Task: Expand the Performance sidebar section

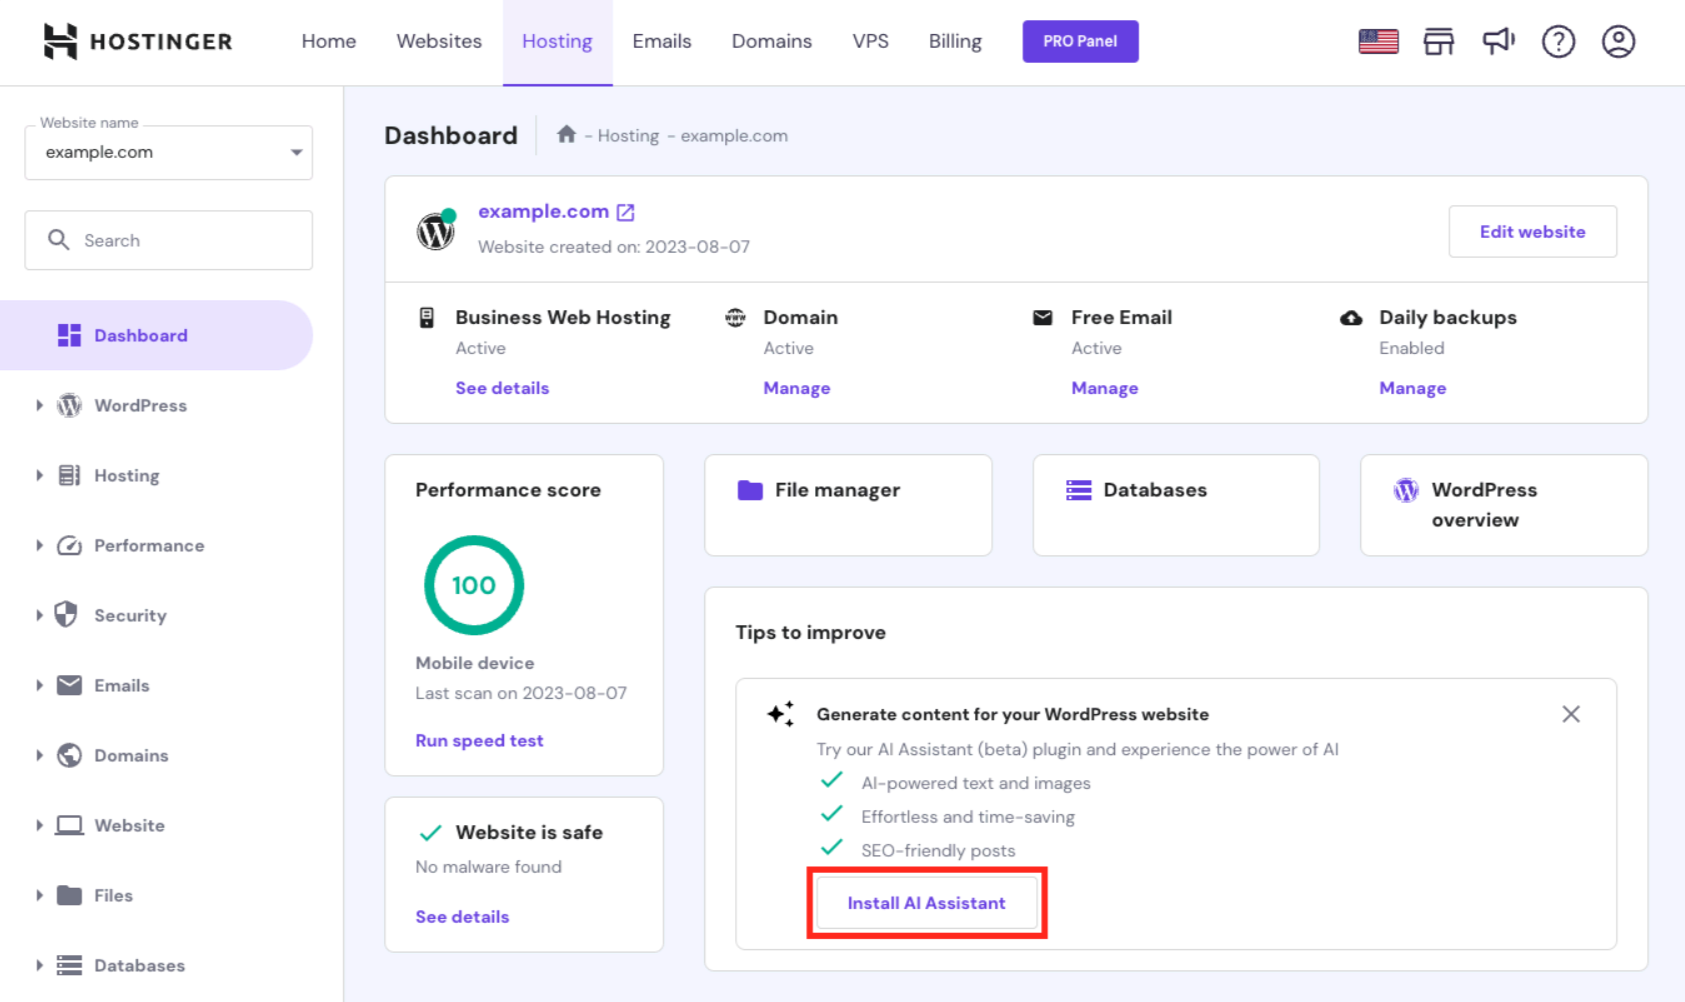Action: [147, 545]
